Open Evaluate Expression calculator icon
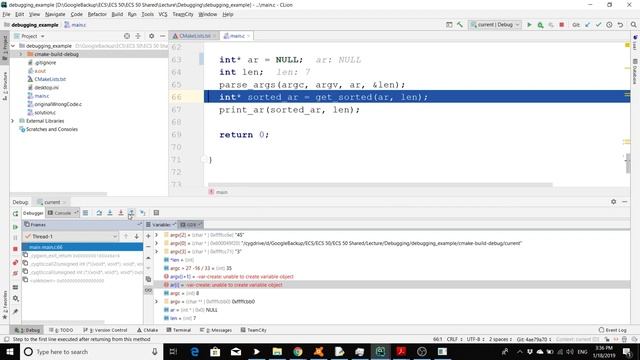The width and height of the screenshot is (640, 360). click(x=156, y=213)
